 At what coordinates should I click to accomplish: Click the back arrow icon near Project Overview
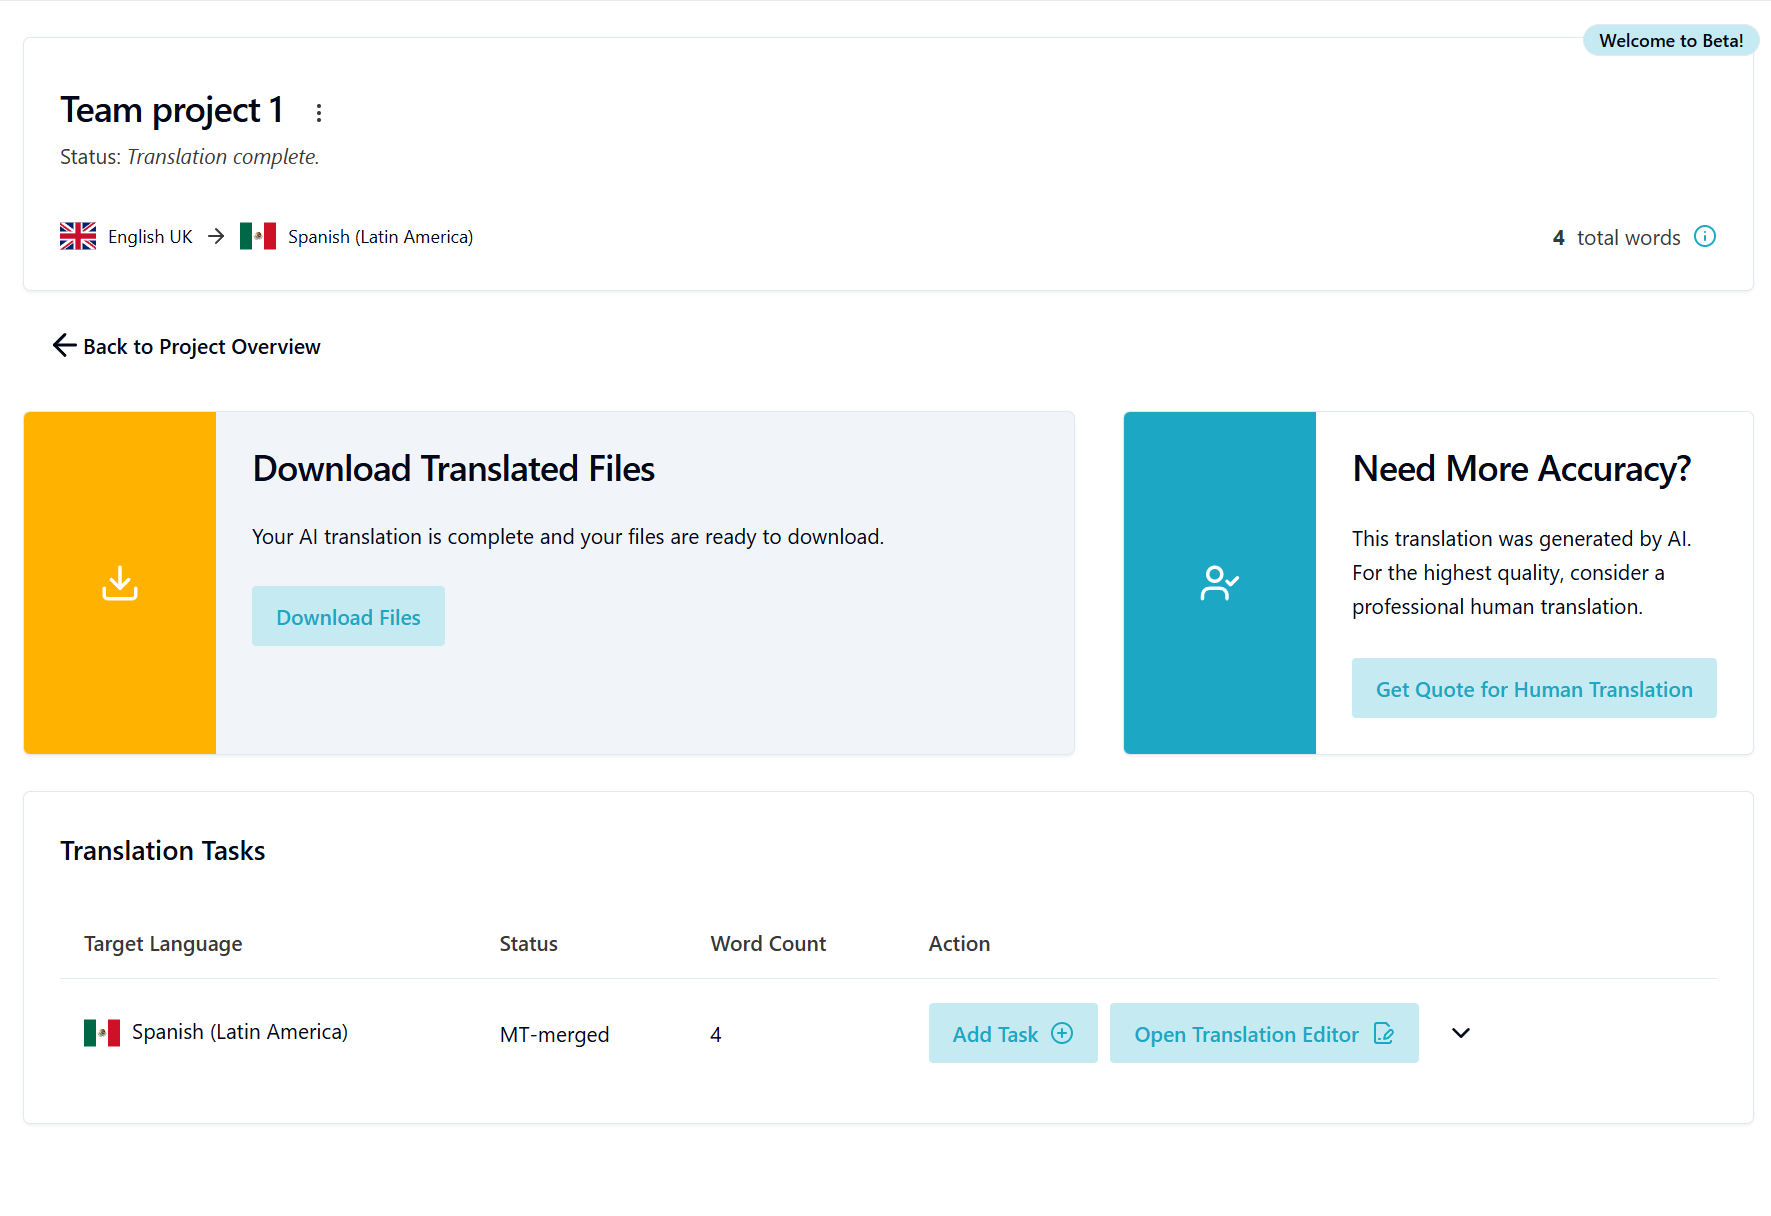point(64,345)
